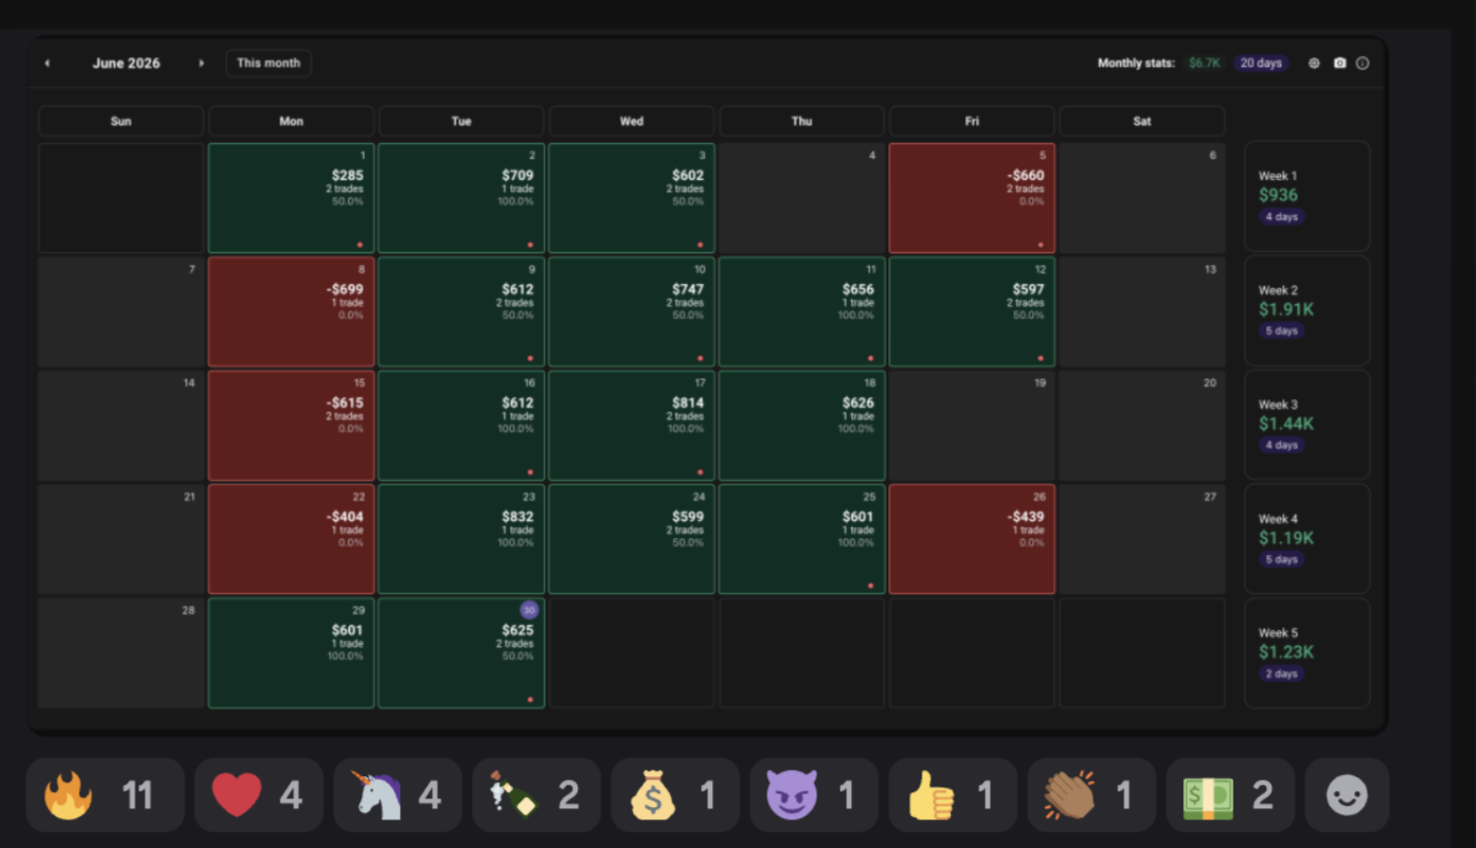This screenshot has height=848, width=1476.
Task: Open June 1 day with $285
Action: pos(291,198)
